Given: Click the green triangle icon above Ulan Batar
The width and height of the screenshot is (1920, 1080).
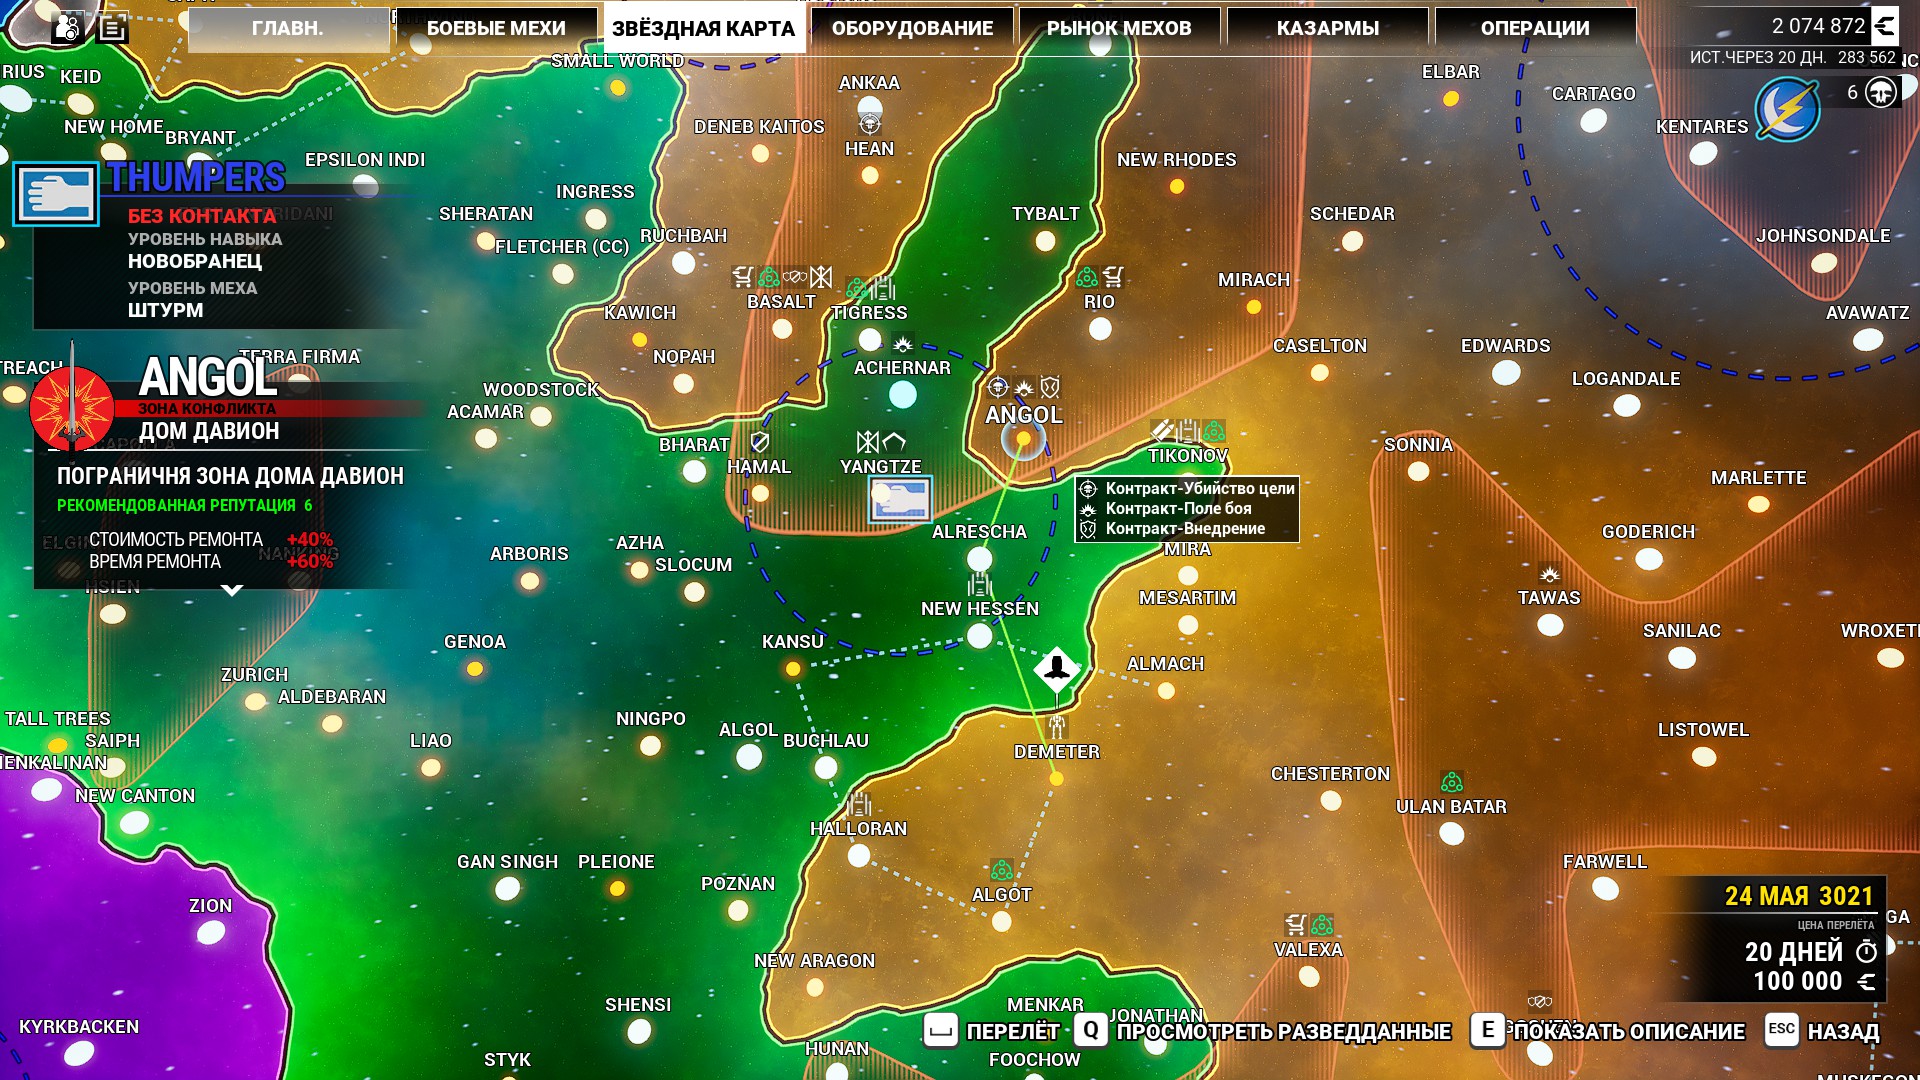Looking at the screenshot, I should click(1452, 781).
